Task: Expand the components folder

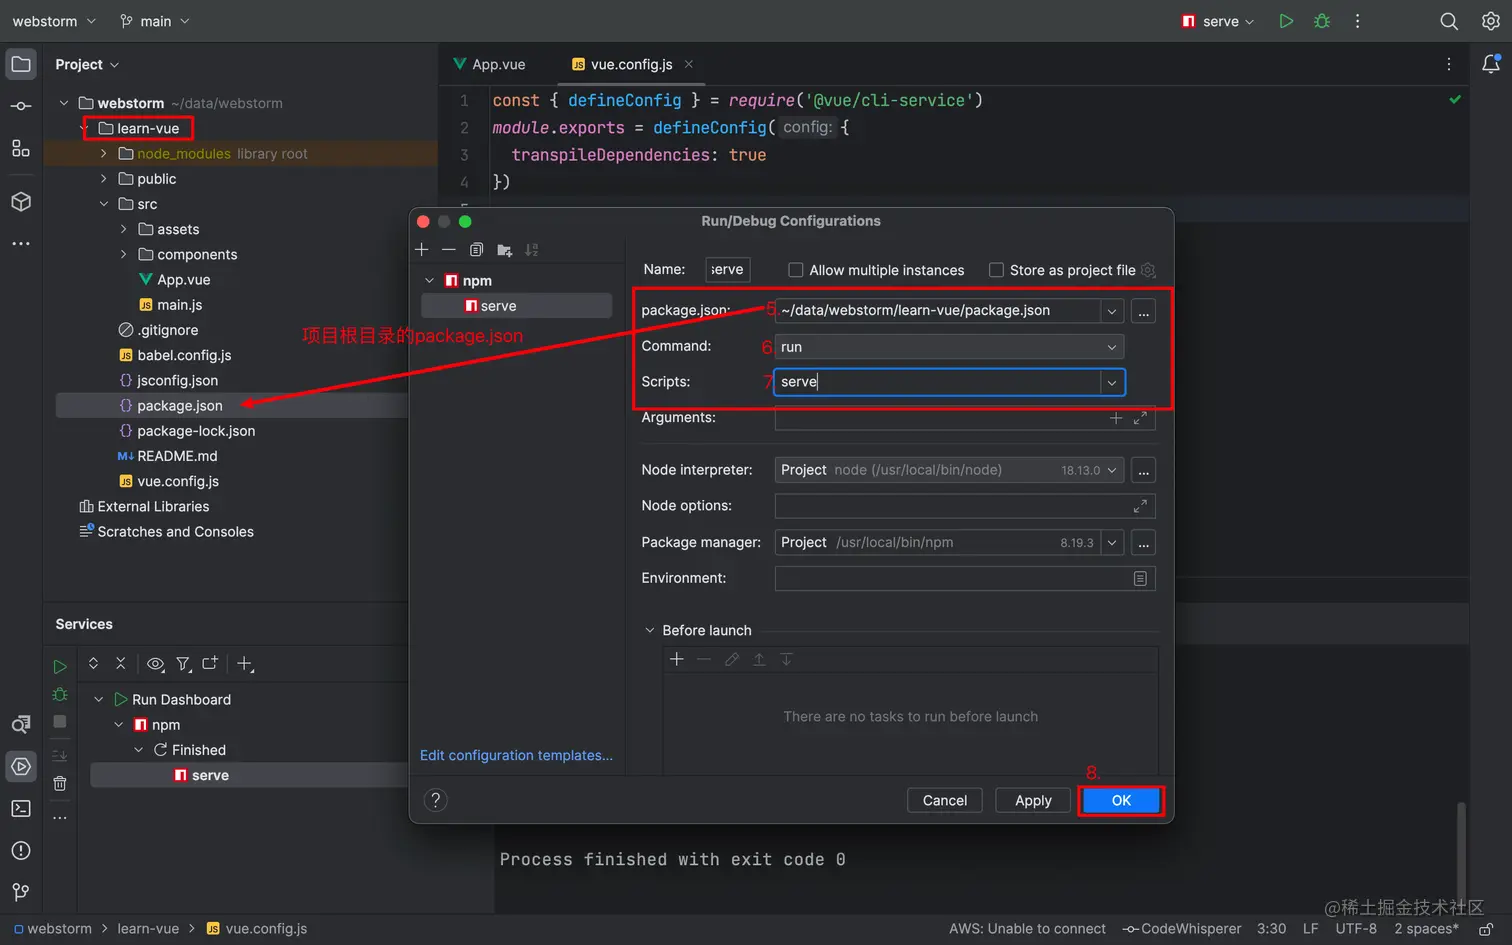Action: point(124,255)
